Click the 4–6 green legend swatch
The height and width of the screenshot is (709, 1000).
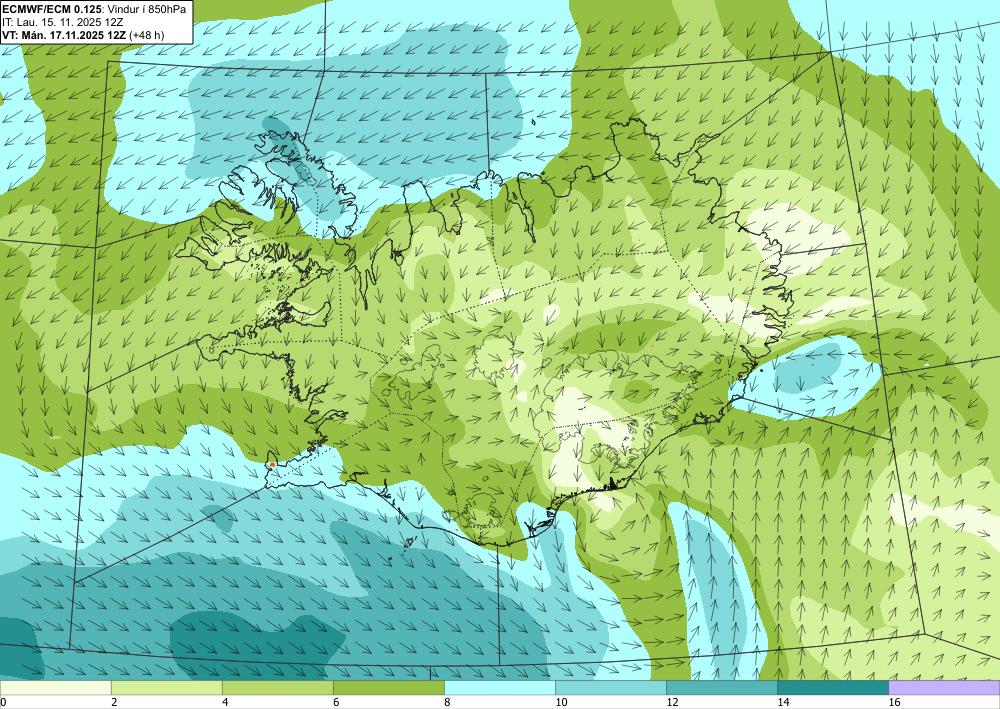click(x=277, y=688)
